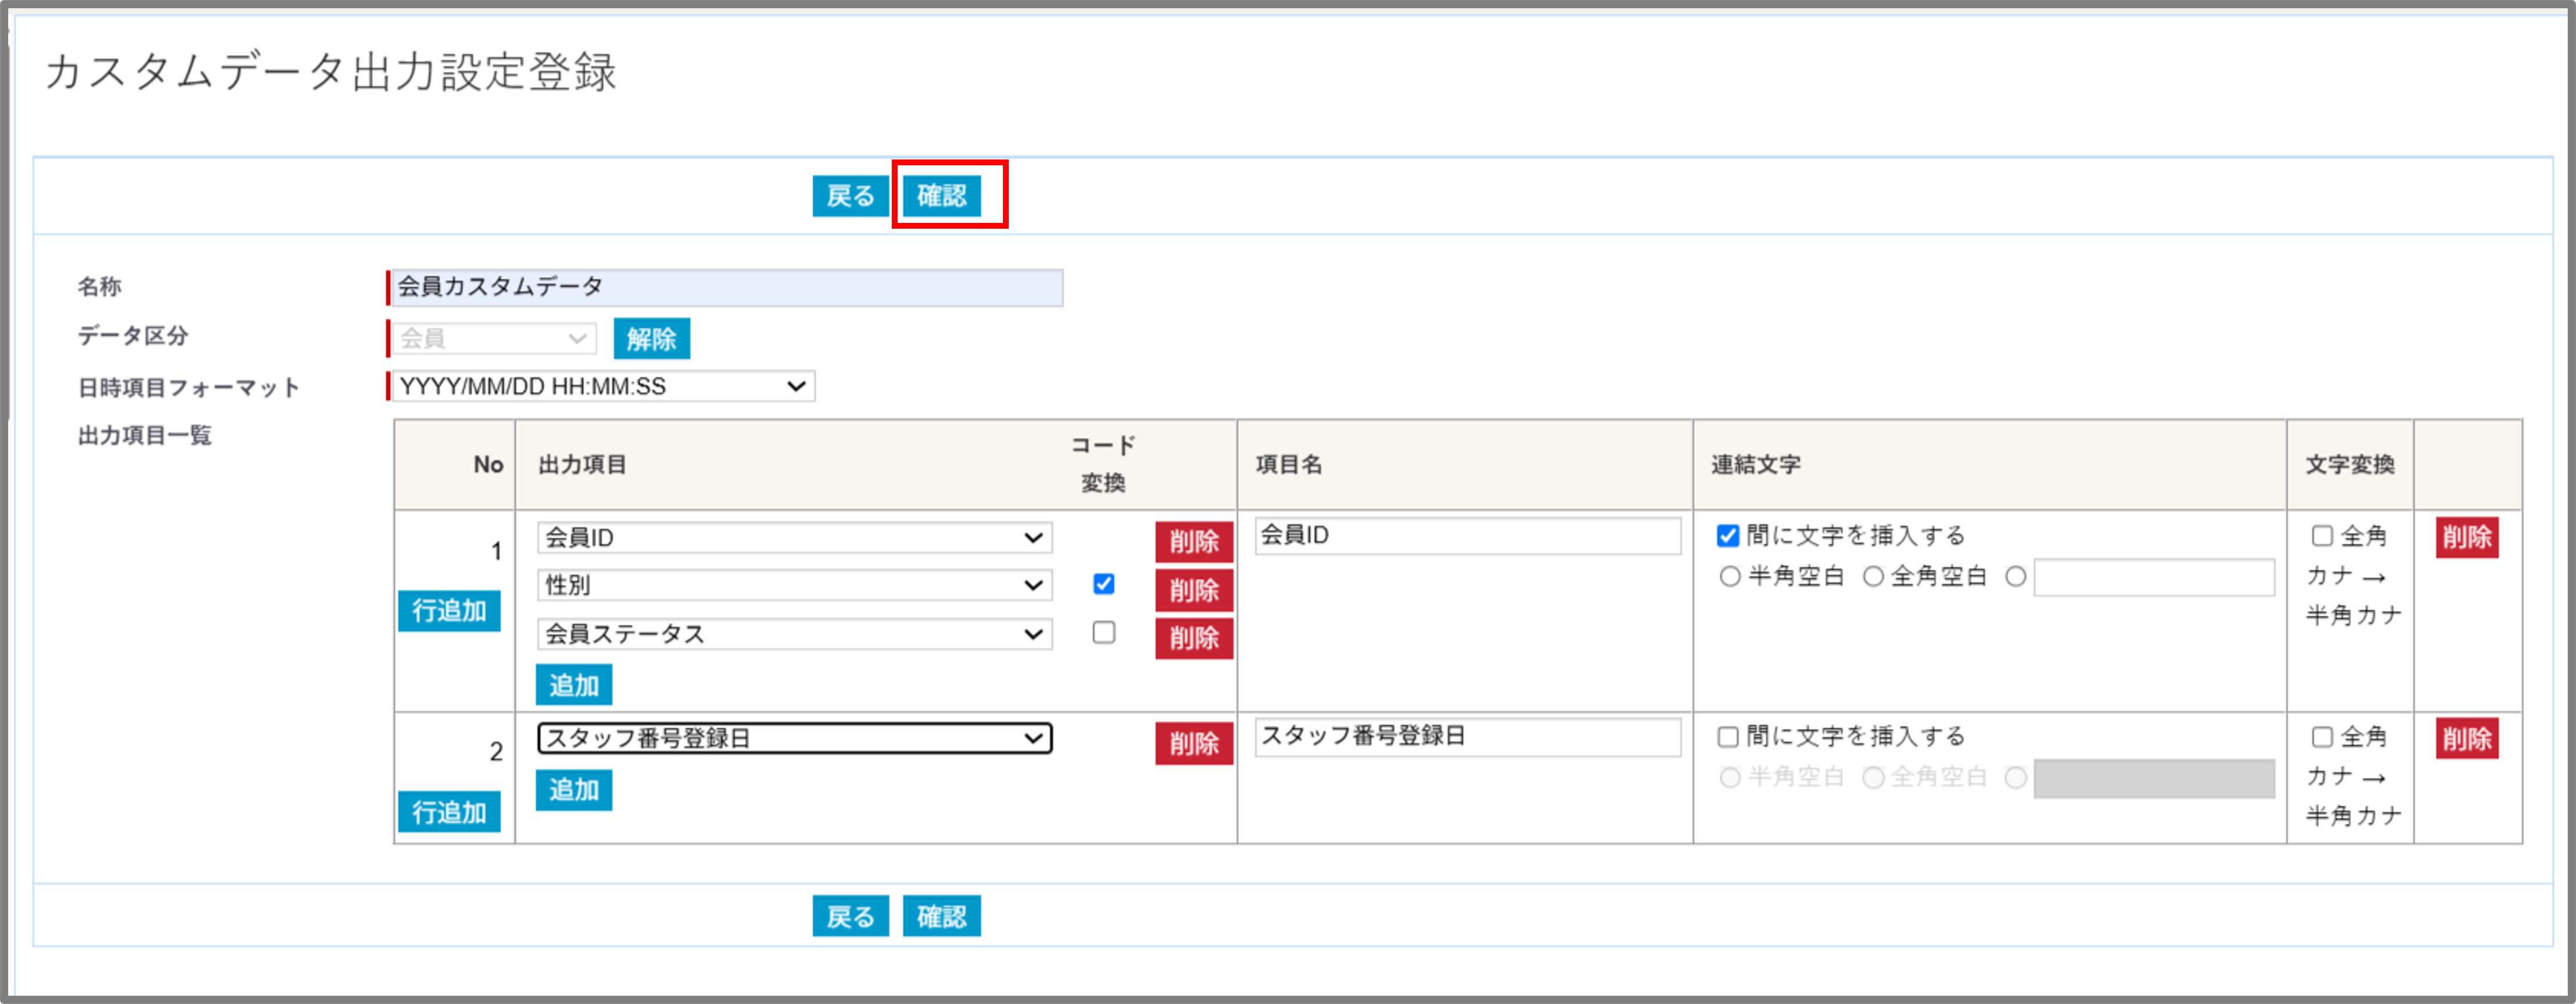This screenshot has width=2576, height=1004.
Task: Click the 文字変換 column header
Action: 2349,464
